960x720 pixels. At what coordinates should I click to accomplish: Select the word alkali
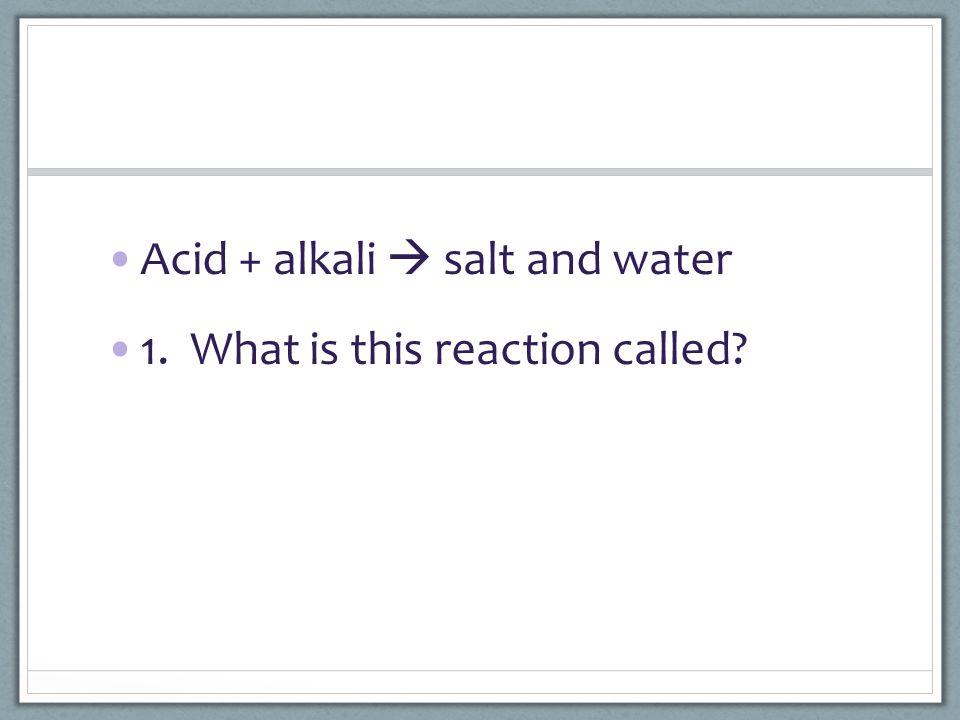[x=324, y=258]
